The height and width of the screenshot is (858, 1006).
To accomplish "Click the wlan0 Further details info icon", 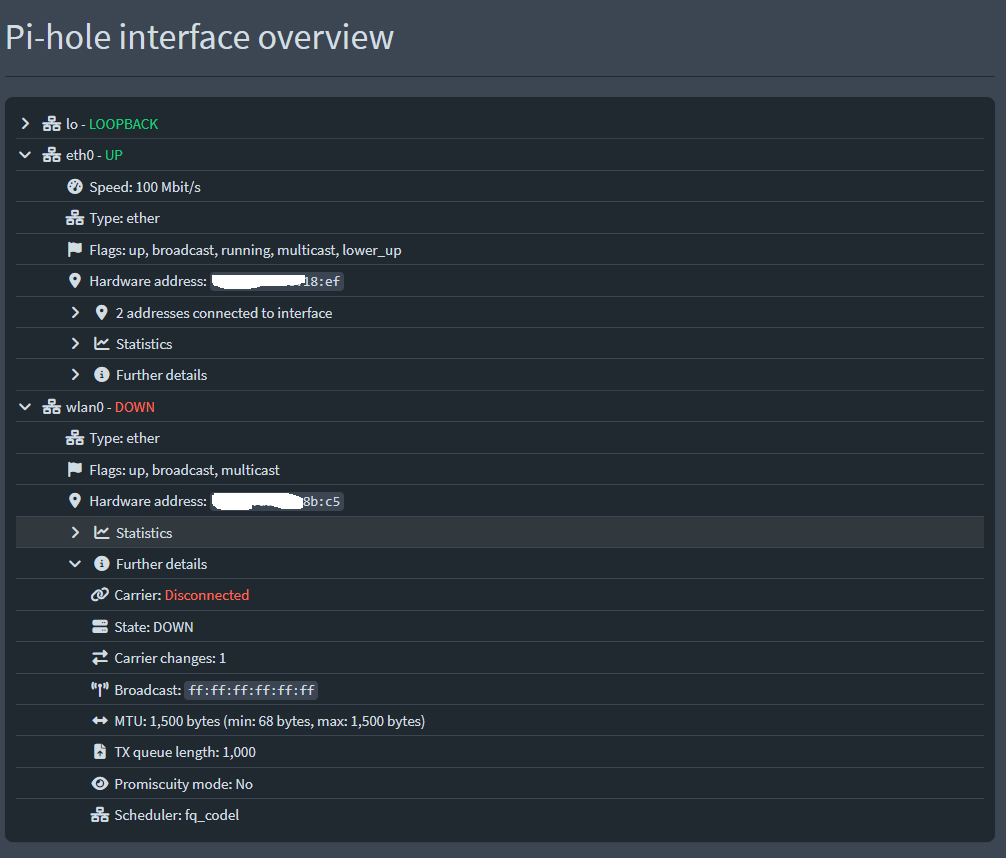I will (x=101, y=563).
